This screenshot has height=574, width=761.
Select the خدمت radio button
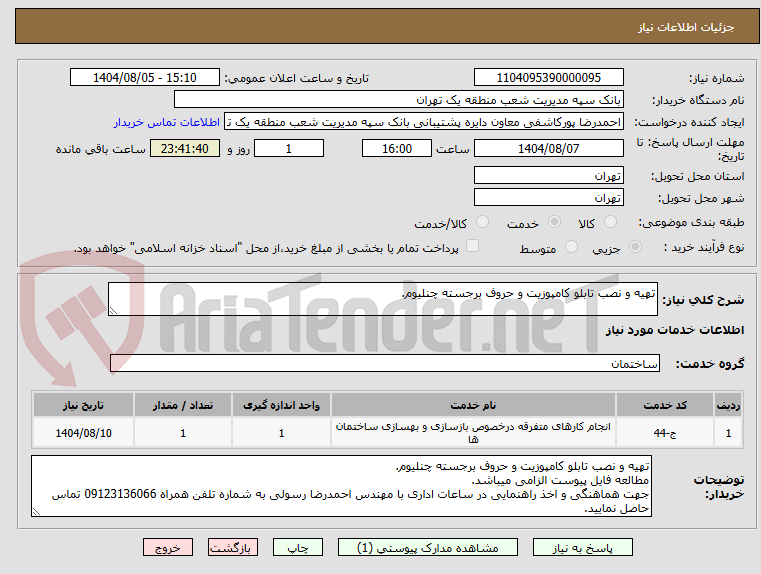point(554,222)
